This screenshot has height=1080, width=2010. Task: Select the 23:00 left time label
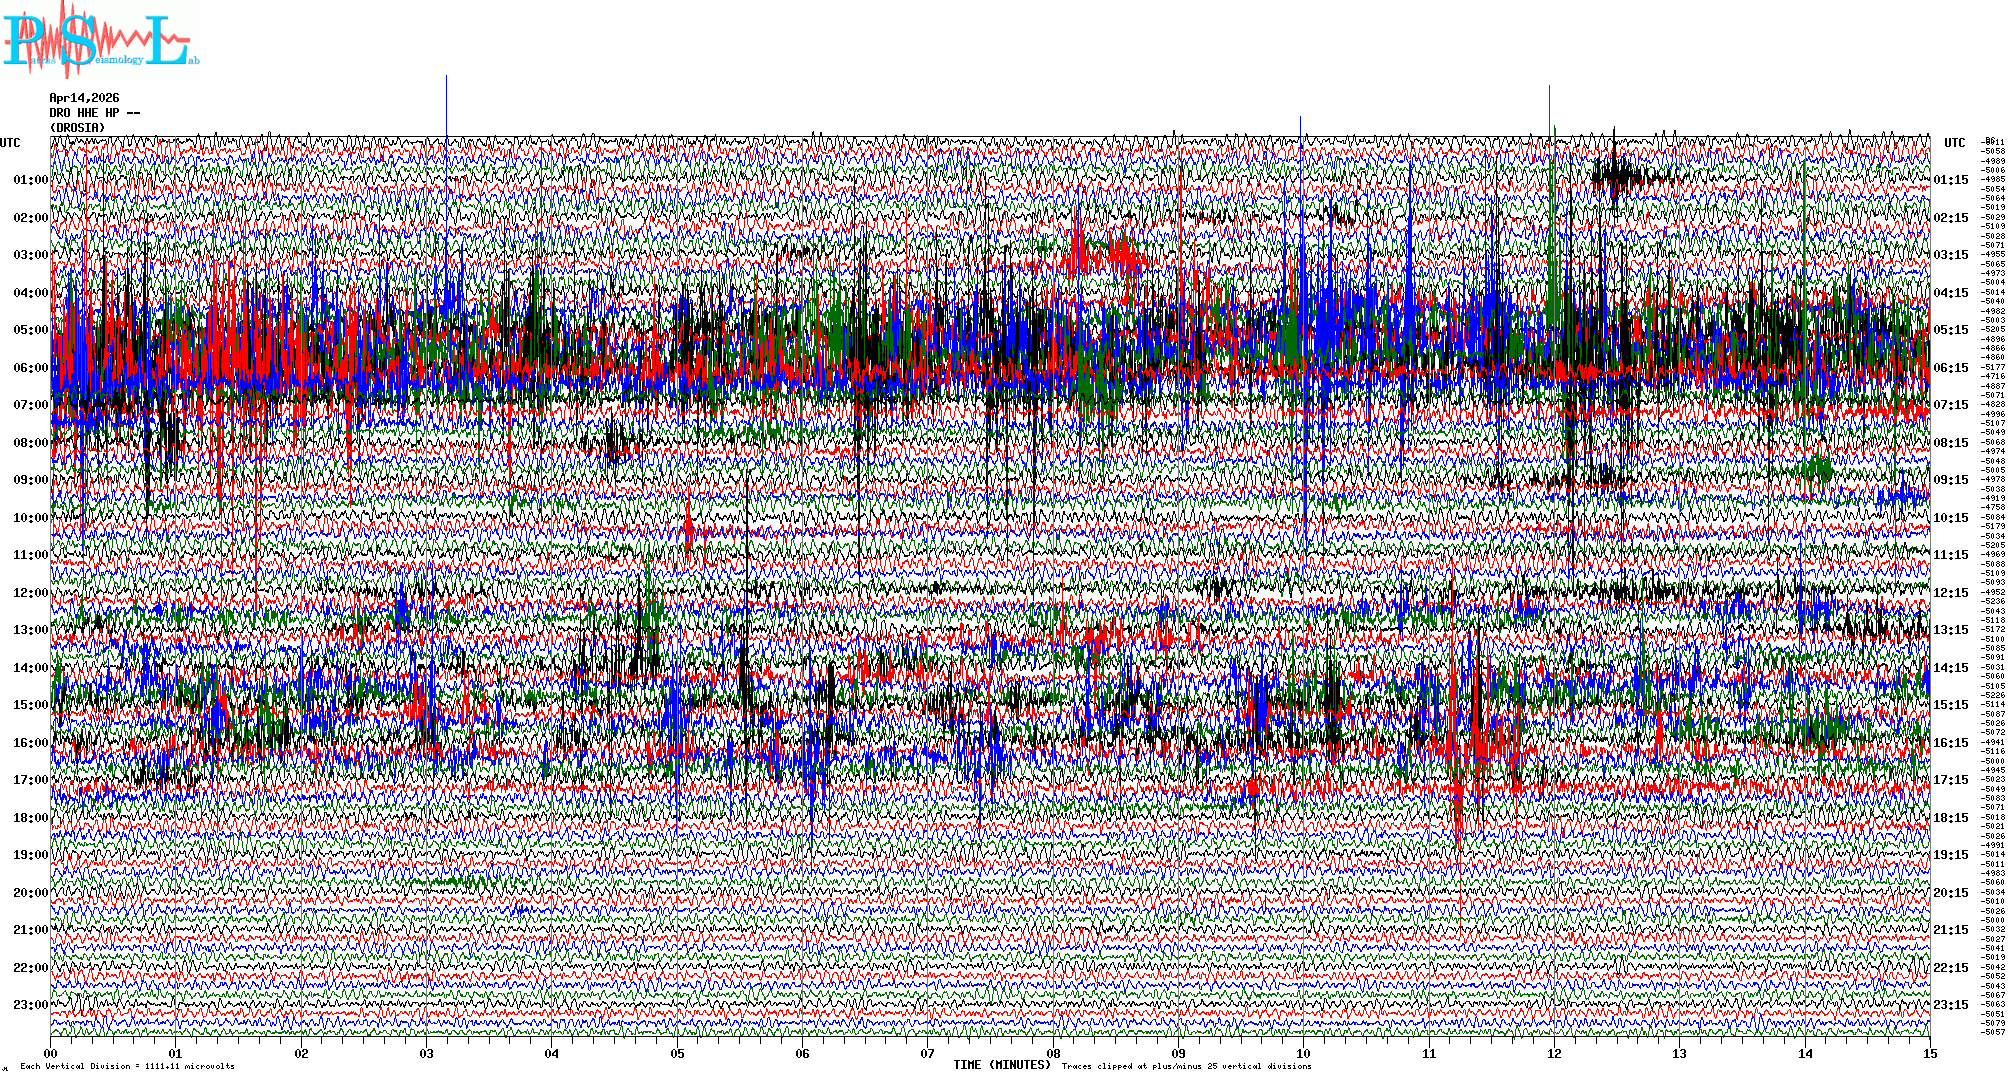tap(30, 1005)
